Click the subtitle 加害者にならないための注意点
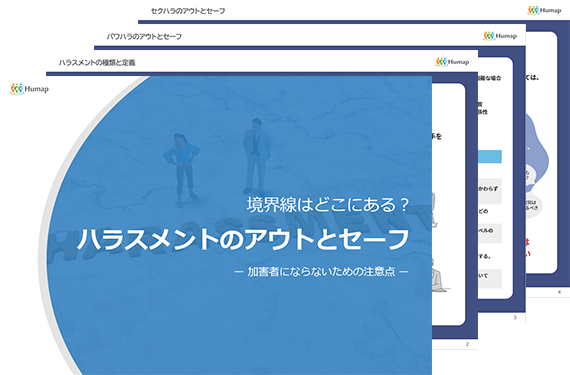 click(x=321, y=271)
